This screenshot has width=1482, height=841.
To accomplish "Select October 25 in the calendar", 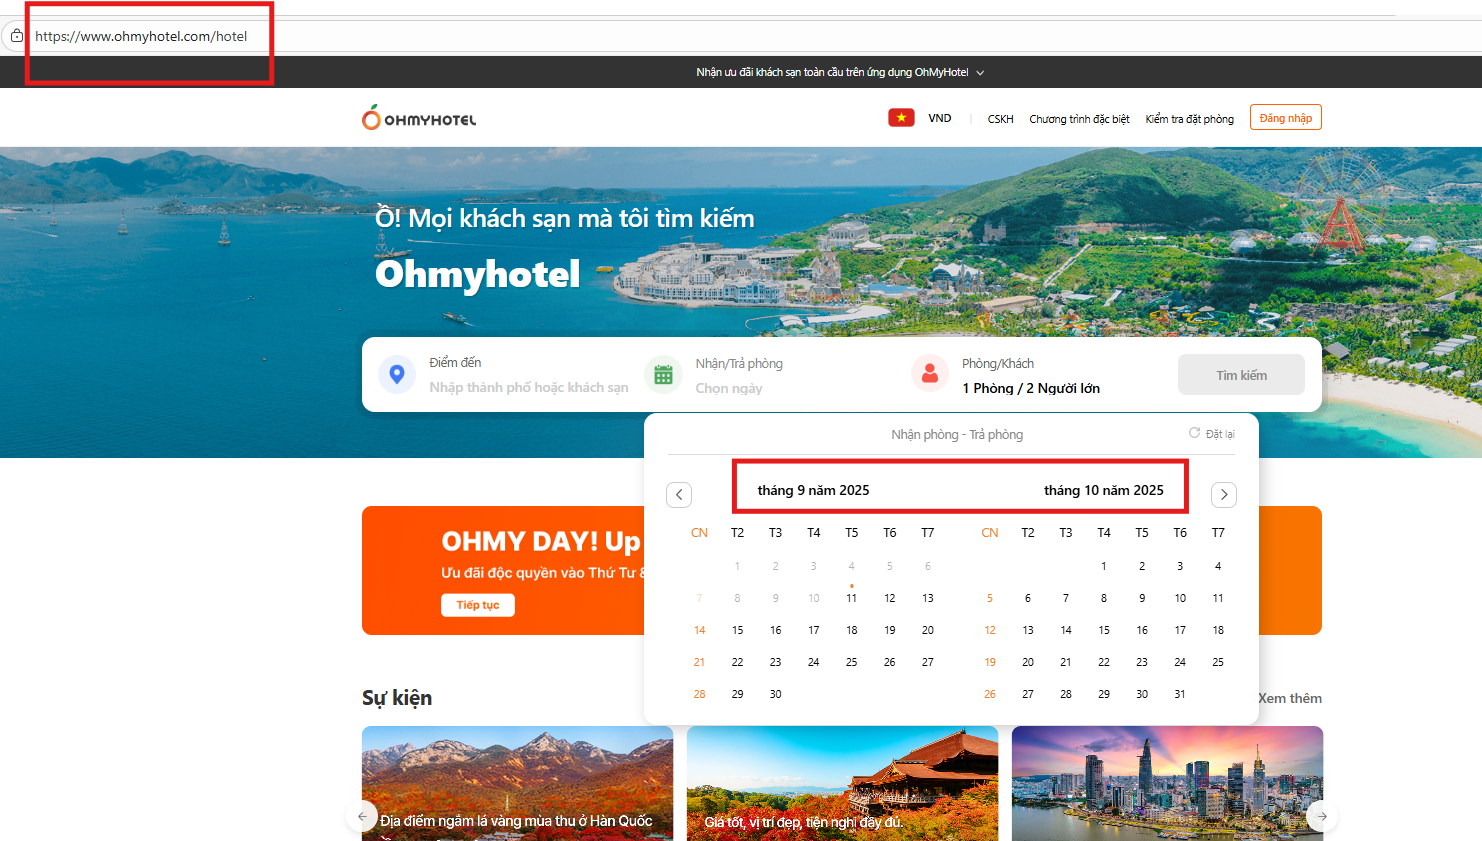I will click(1218, 662).
